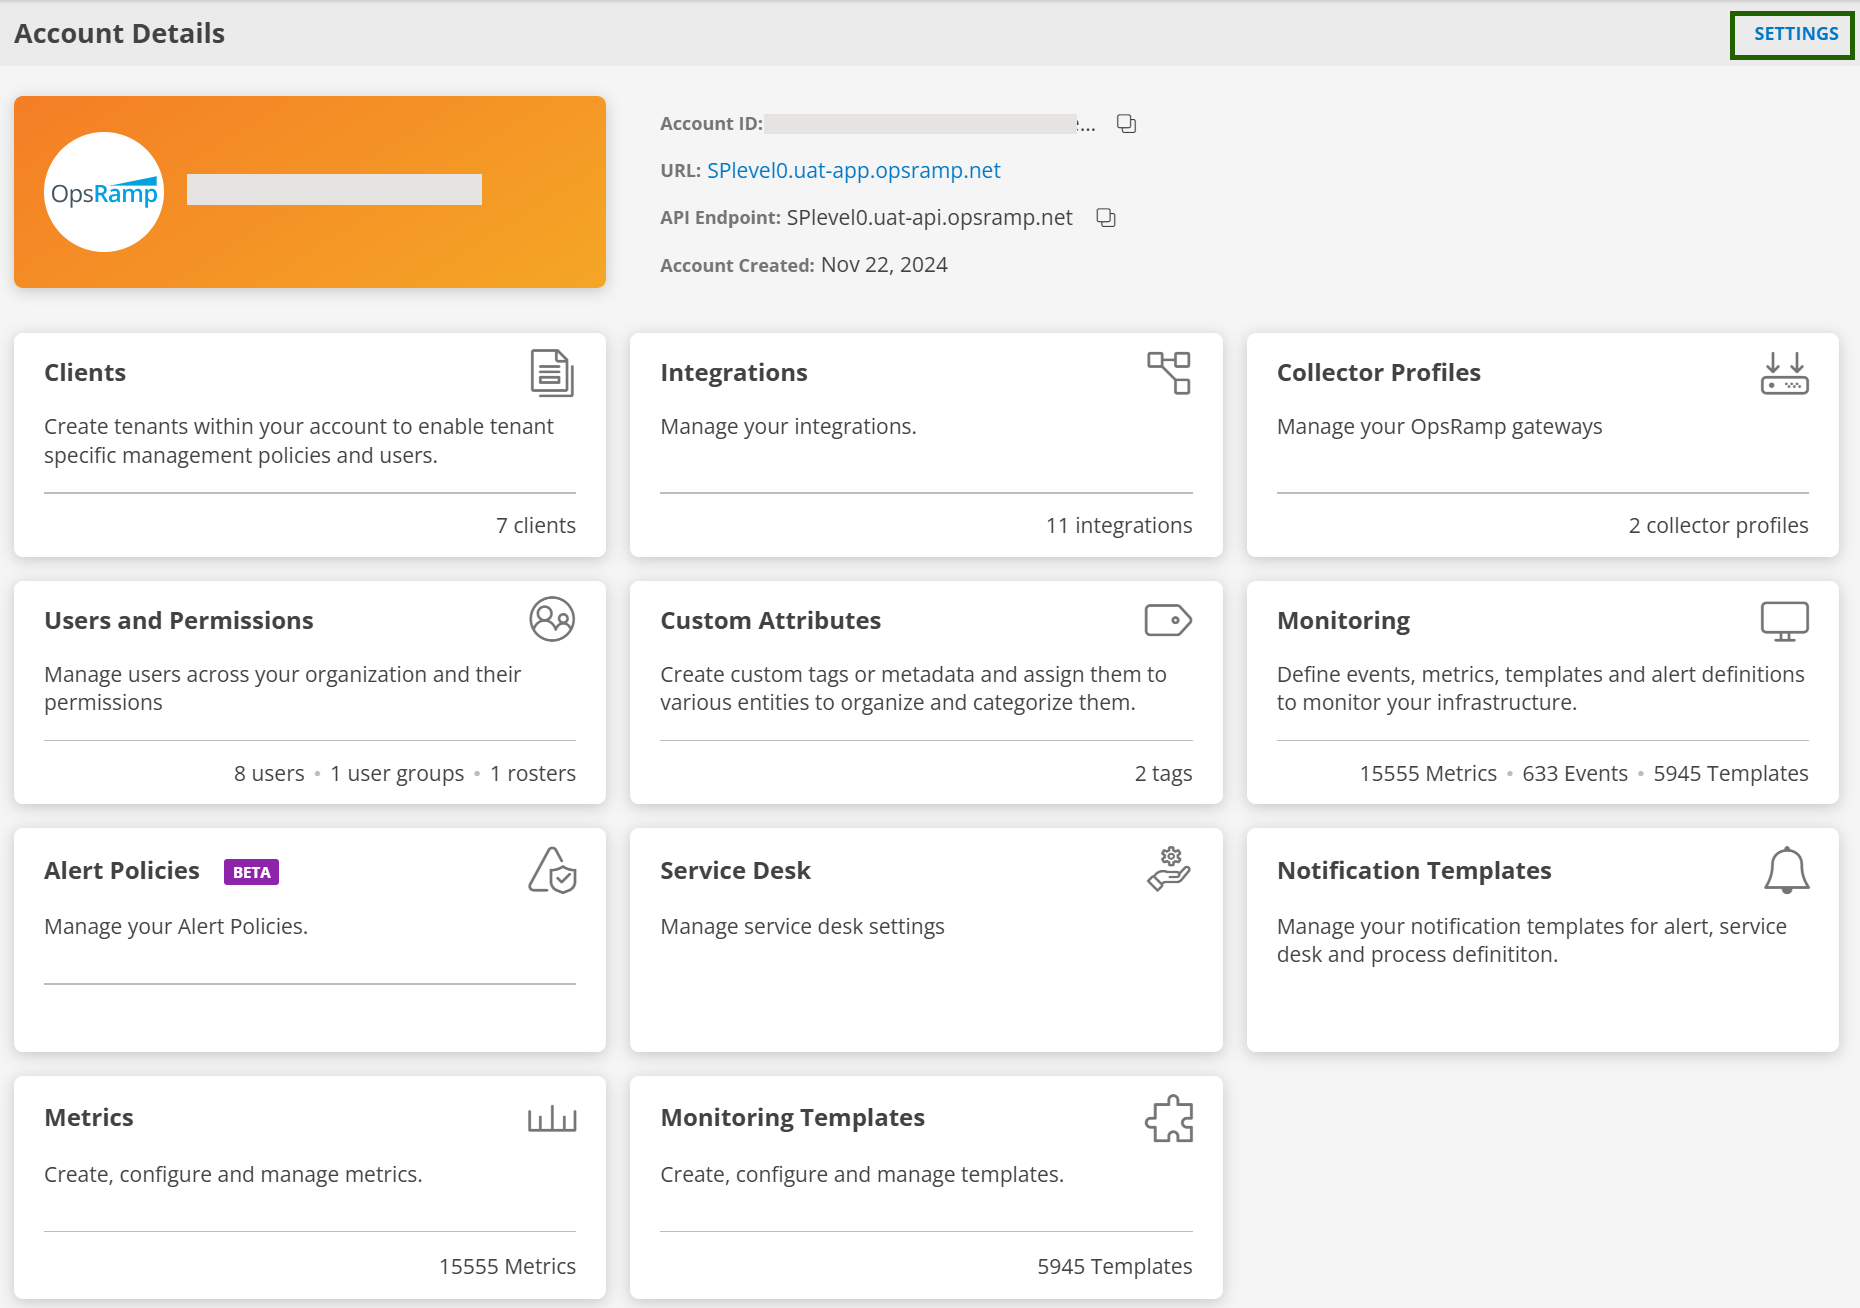Click 'Manage service desk settings' description

(x=802, y=927)
